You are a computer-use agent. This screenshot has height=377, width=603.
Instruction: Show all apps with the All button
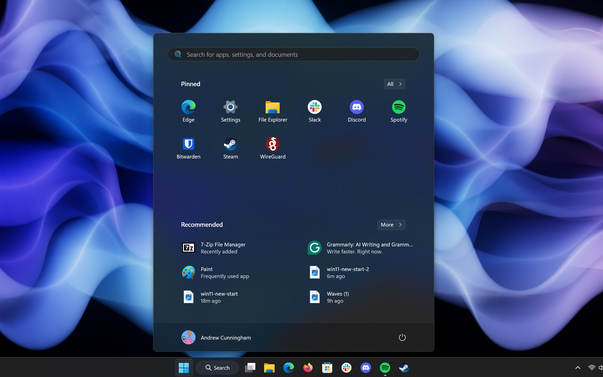pos(394,84)
